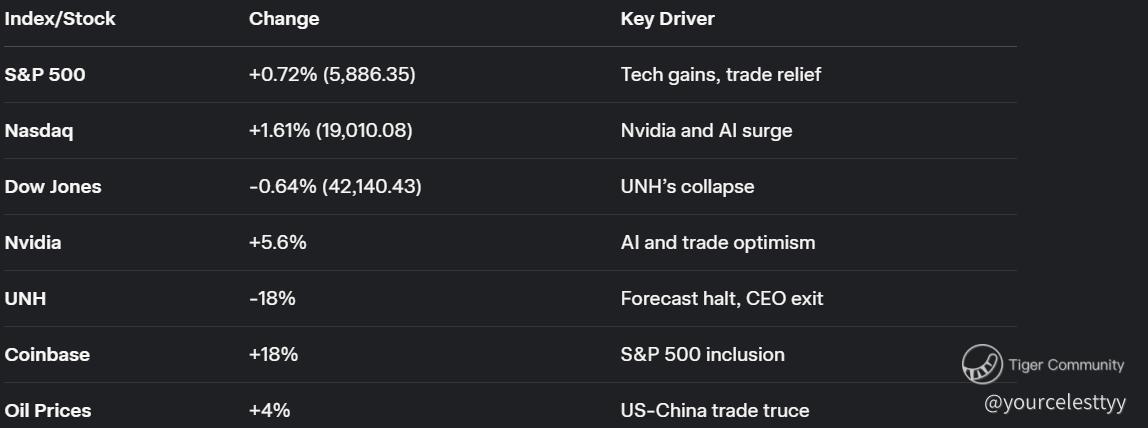Screen dimensions: 1148x428
Task: Click the @yourcelesttyy username handle
Action: click(x=1055, y=403)
